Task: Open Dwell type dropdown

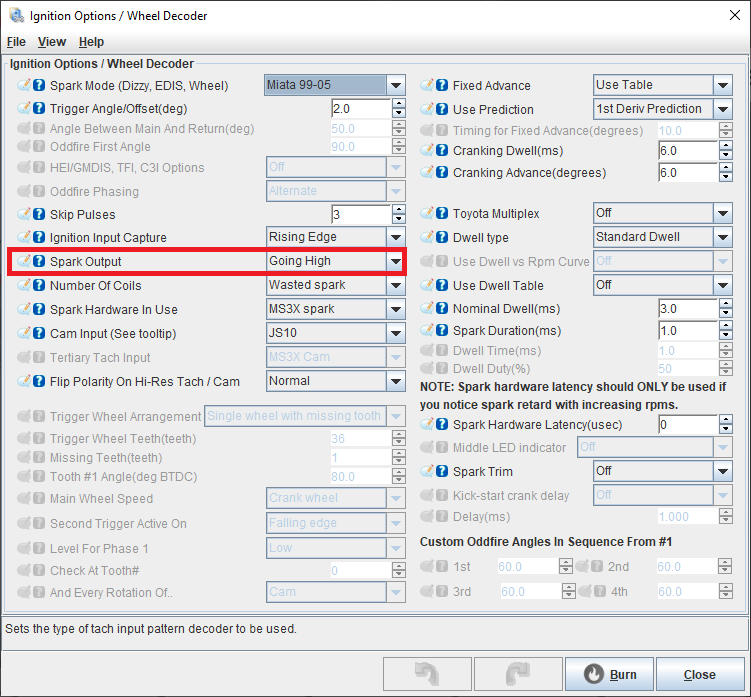Action: [723, 237]
